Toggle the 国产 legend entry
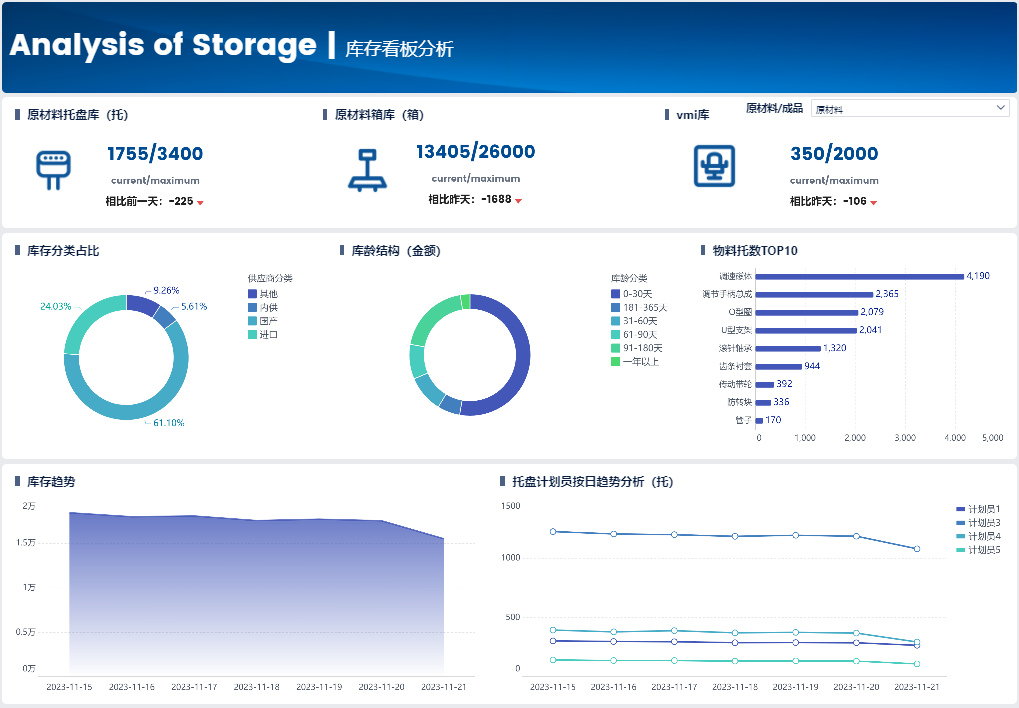Image resolution: width=1019 pixels, height=708 pixels. [263, 321]
